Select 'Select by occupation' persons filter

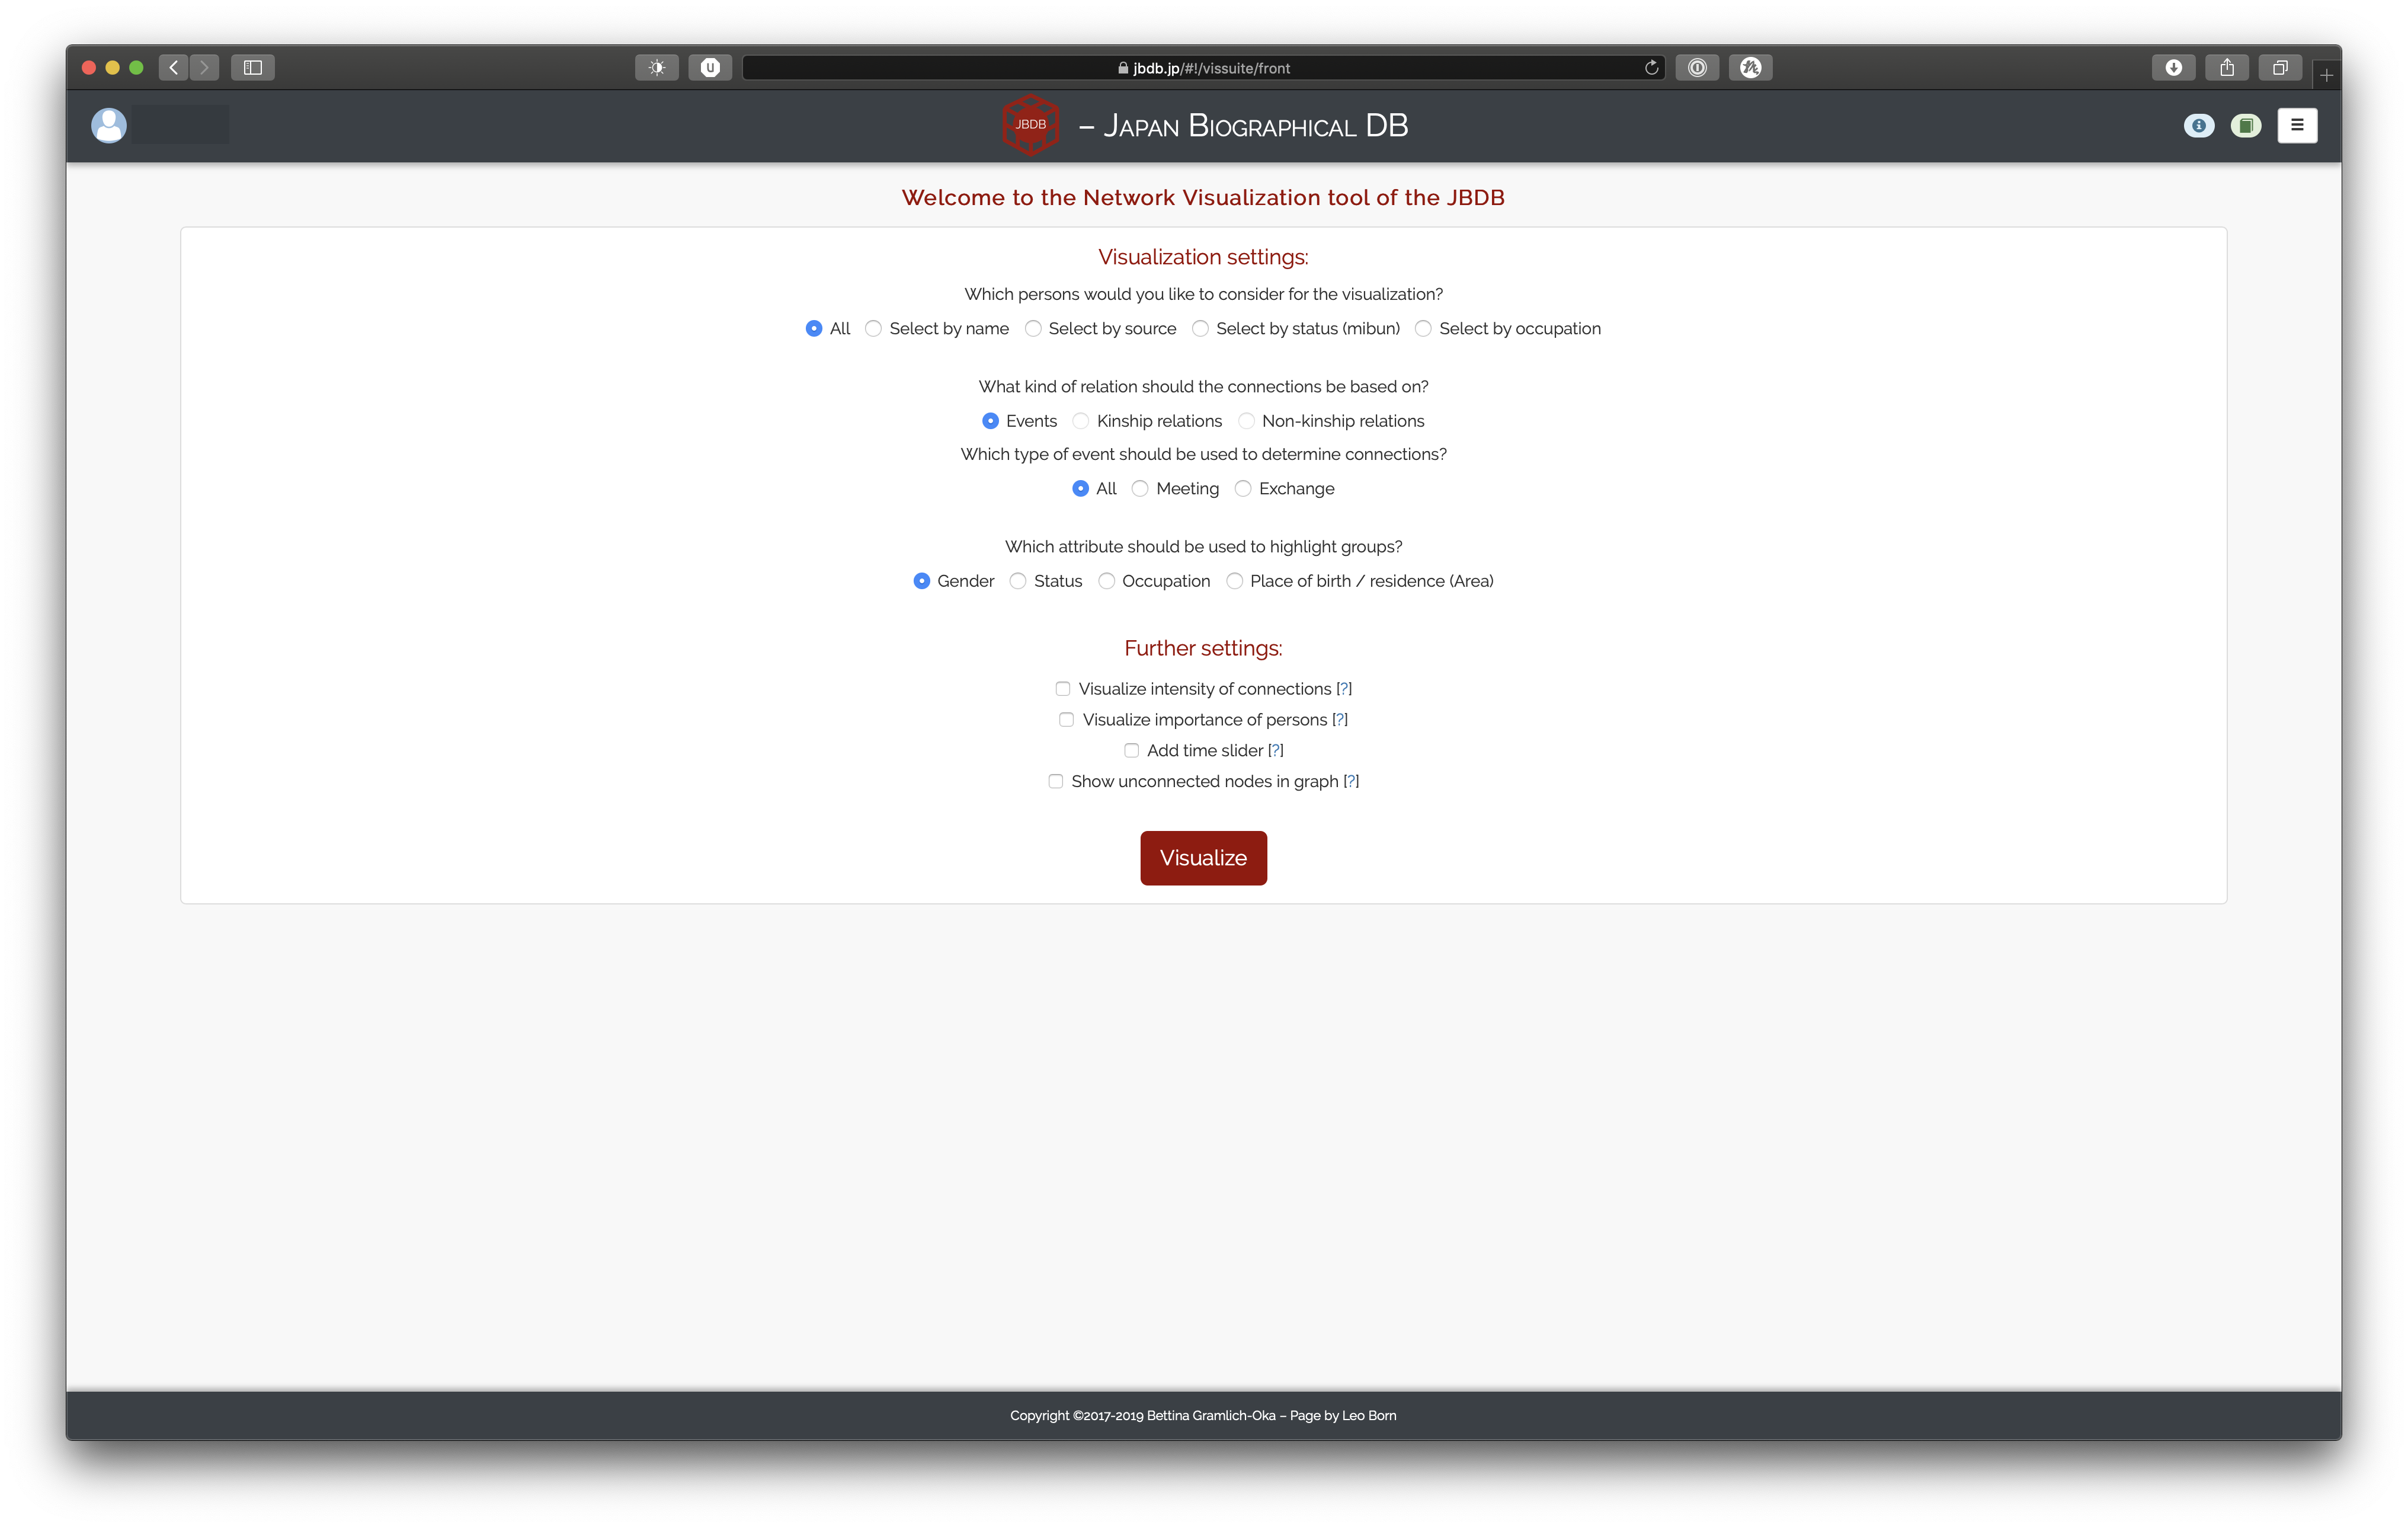(x=1423, y=328)
